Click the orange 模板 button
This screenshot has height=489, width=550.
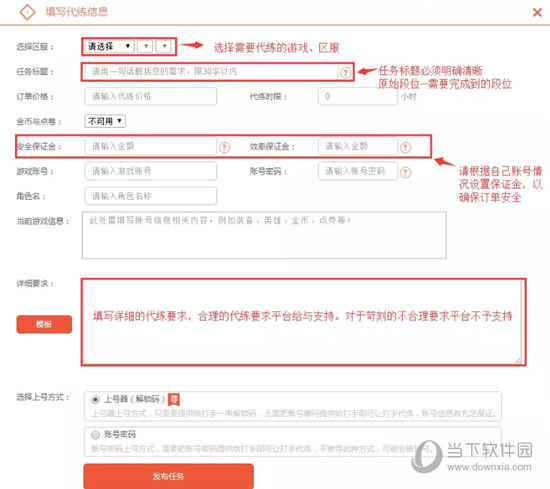pyautogui.click(x=44, y=324)
